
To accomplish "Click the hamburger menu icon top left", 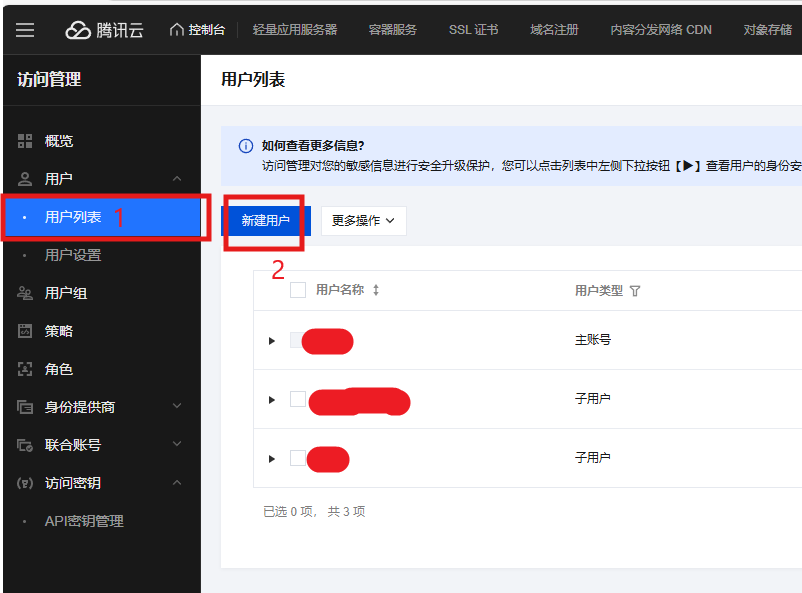I will pos(25,29).
